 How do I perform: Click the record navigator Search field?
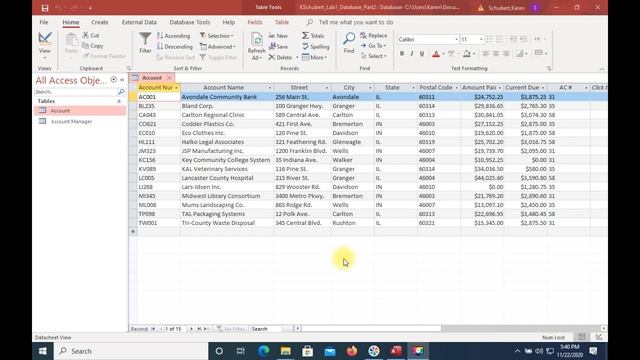pos(266,329)
